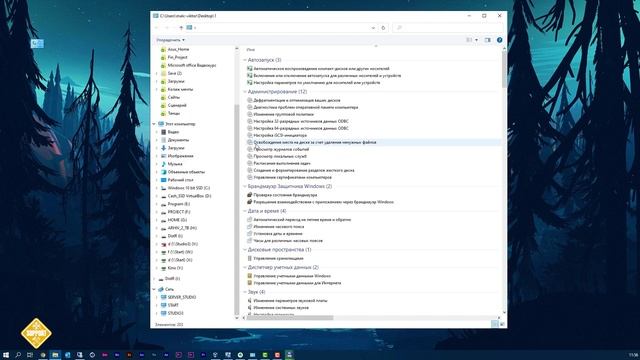Click the Forward navigation arrow

point(167,28)
